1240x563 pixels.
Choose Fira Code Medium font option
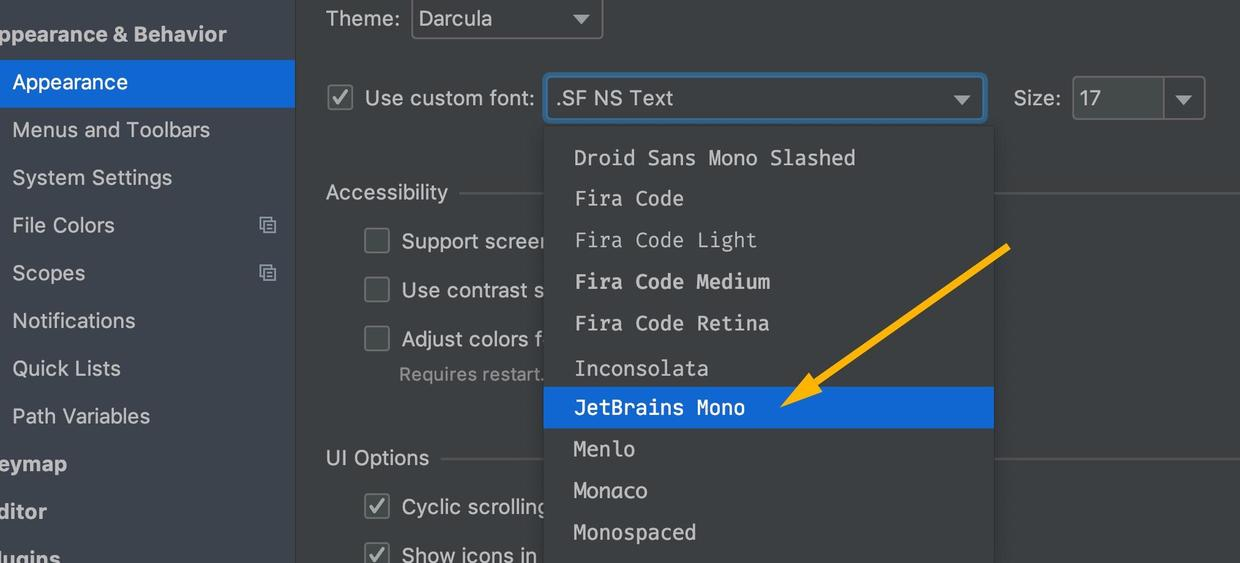coord(672,282)
